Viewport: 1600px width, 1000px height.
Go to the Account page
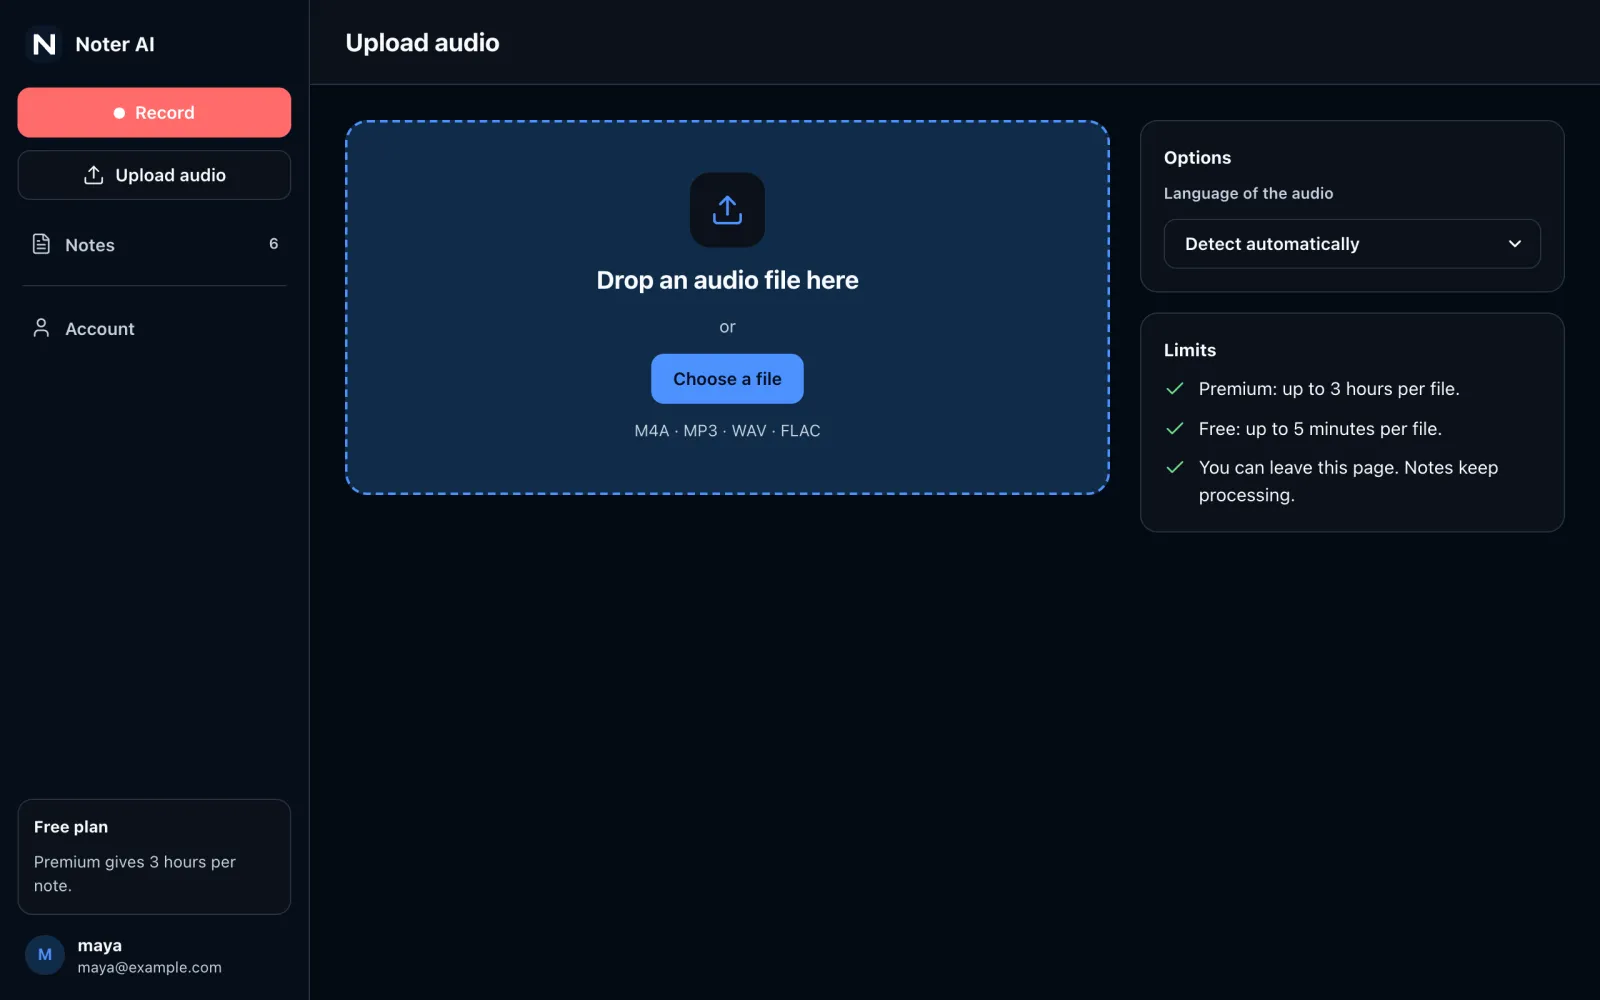coord(154,328)
